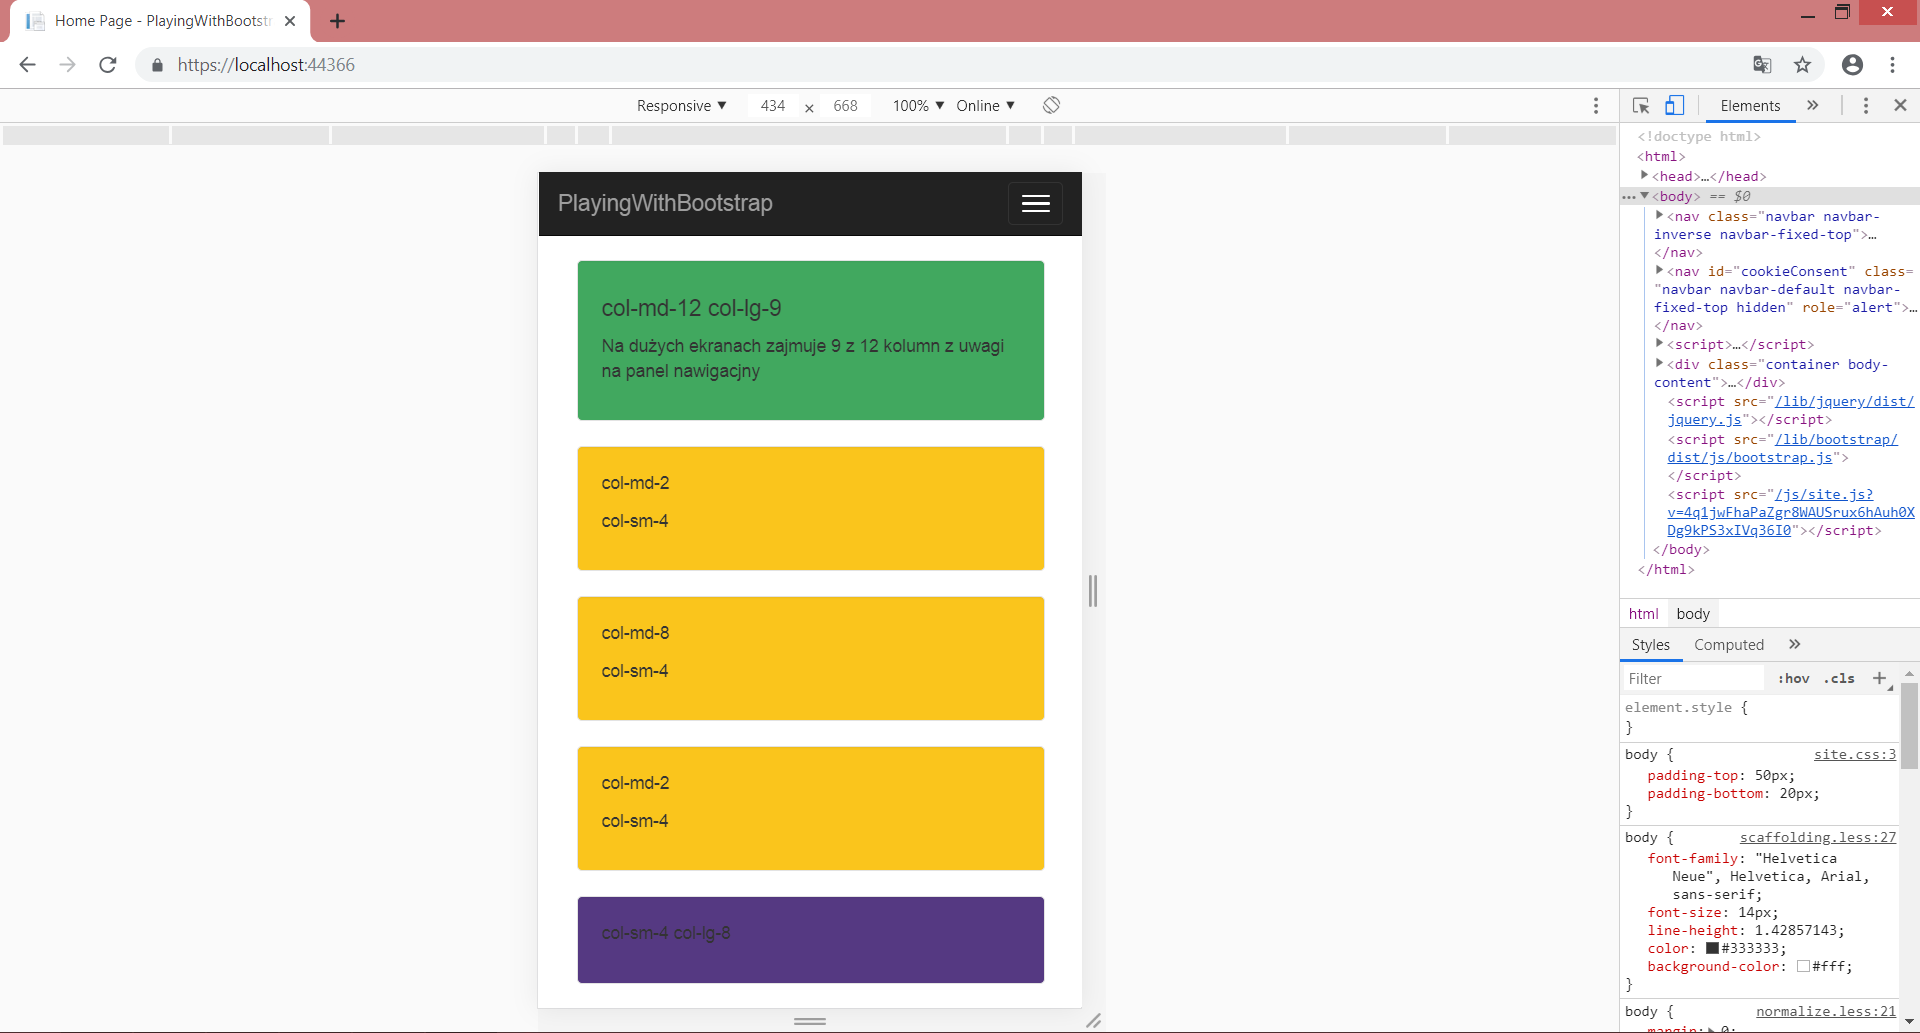Open Chrome main menu three dots
This screenshot has width=1920, height=1033.
coord(1892,65)
